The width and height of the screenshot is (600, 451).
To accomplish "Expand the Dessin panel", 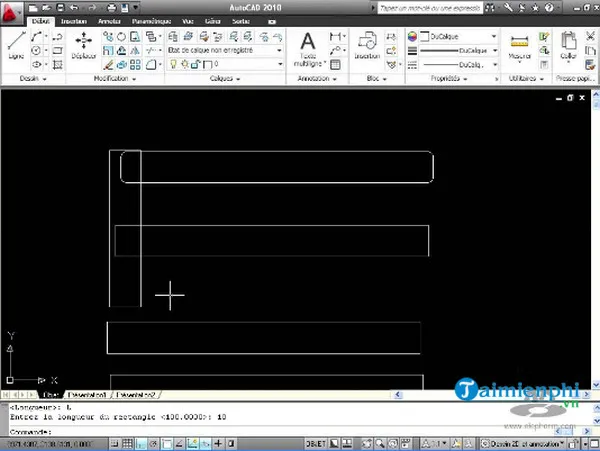I will (x=33, y=78).
